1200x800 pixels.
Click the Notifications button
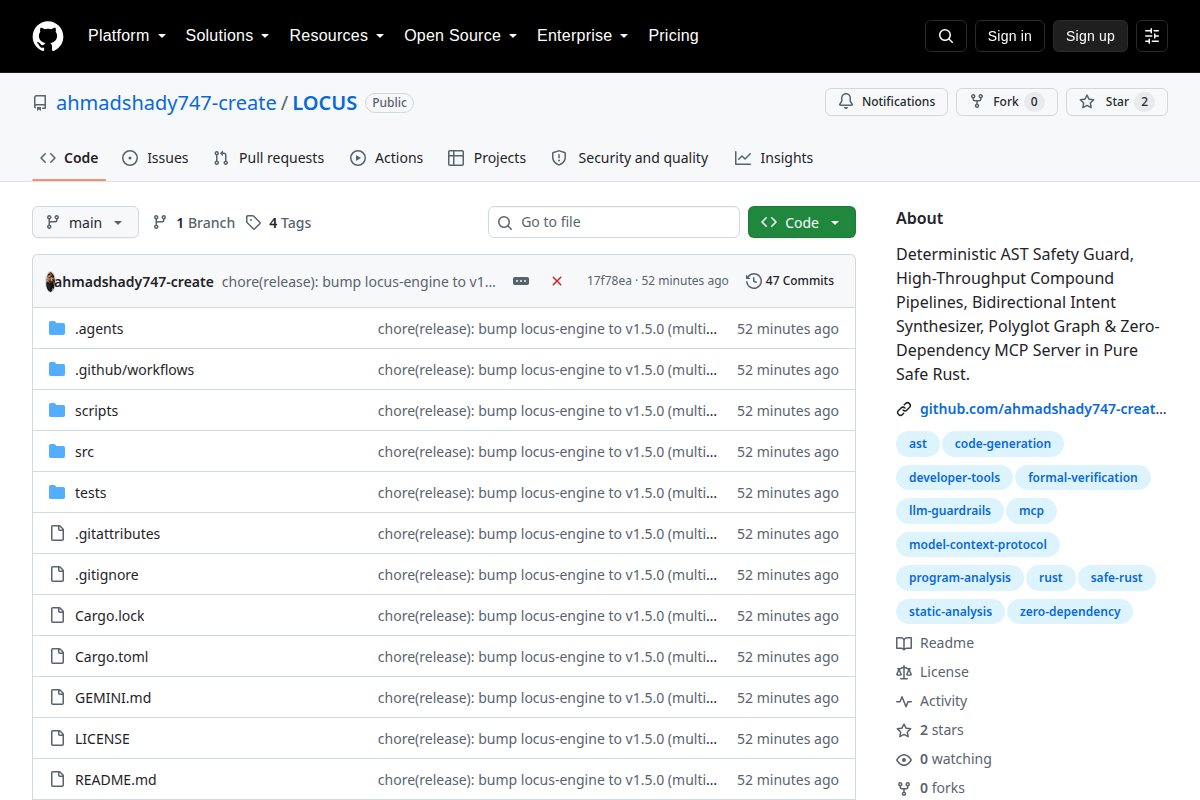pyautogui.click(x=886, y=102)
